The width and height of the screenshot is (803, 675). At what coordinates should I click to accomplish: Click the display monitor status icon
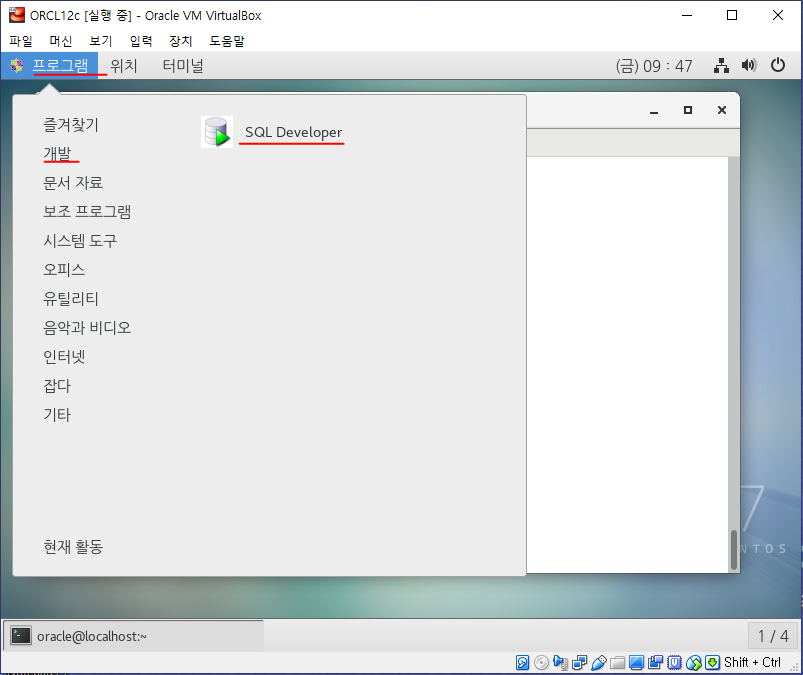coord(637,663)
